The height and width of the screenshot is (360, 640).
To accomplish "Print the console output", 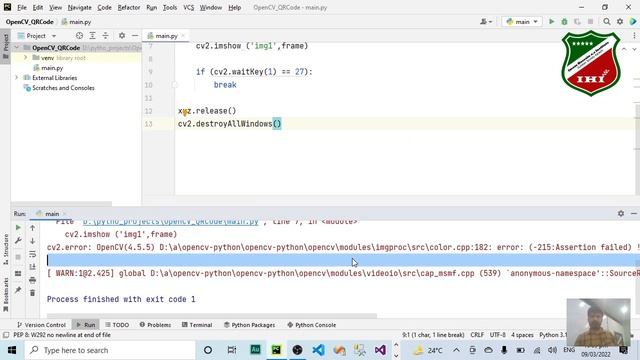I will pyautogui.click(x=33, y=280).
